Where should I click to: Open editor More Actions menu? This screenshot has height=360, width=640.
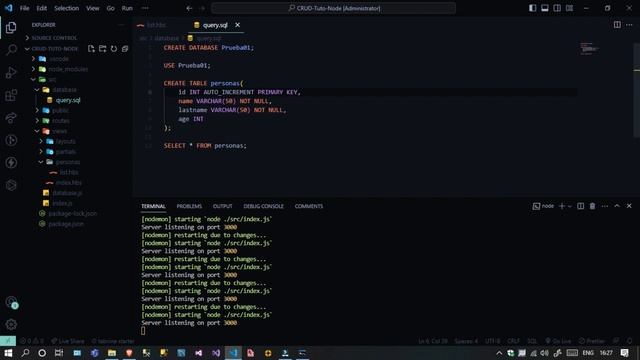629,25
